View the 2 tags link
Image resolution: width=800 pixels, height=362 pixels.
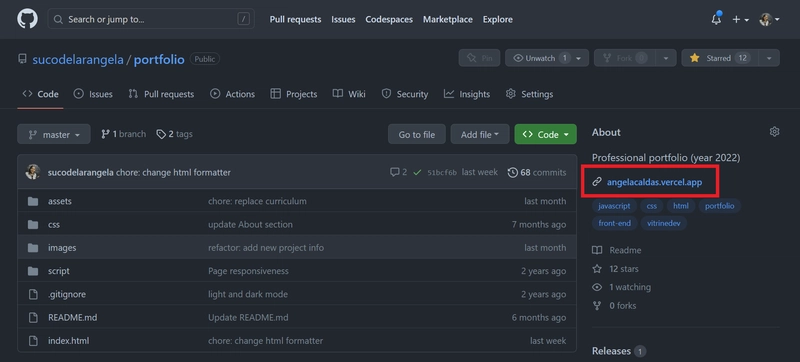click(x=174, y=134)
